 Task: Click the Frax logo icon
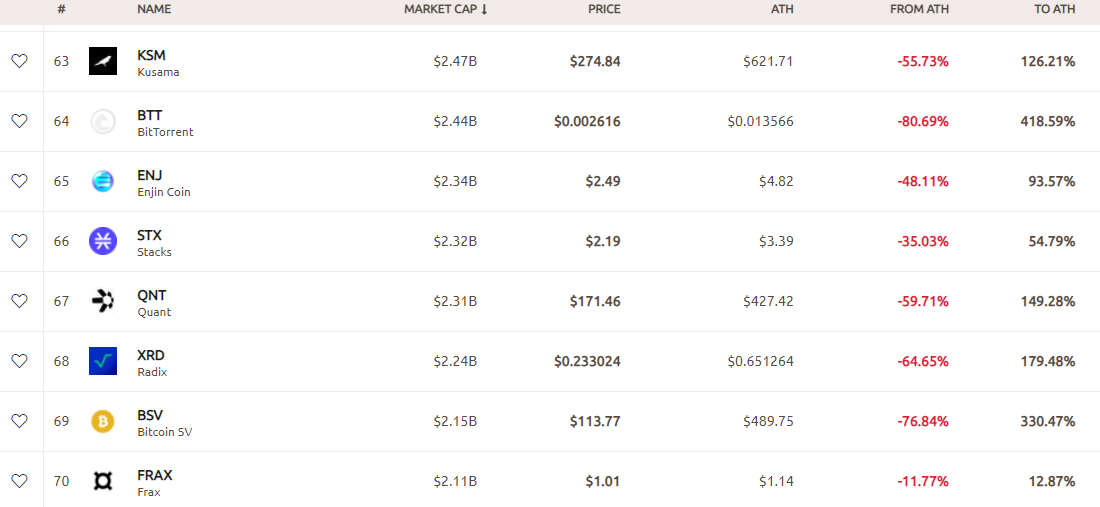[x=103, y=481]
